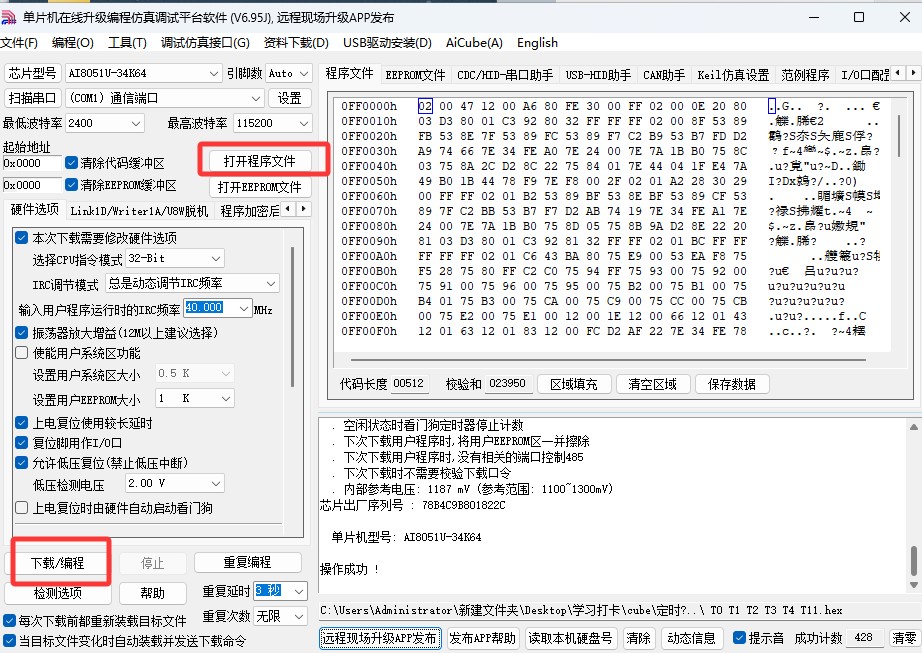Switch to CAN助手 tab
This screenshot has width=922, height=653.
pyautogui.click(x=664, y=75)
